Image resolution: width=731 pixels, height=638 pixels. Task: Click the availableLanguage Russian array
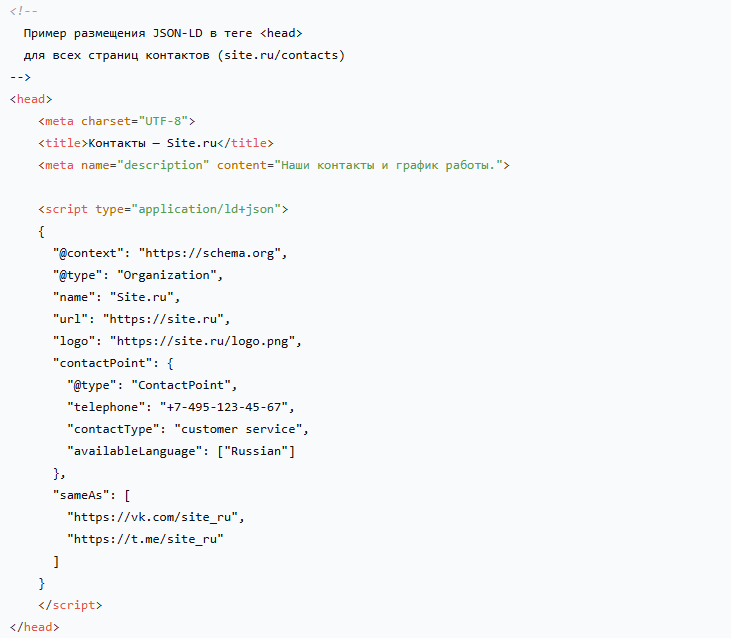(256, 452)
